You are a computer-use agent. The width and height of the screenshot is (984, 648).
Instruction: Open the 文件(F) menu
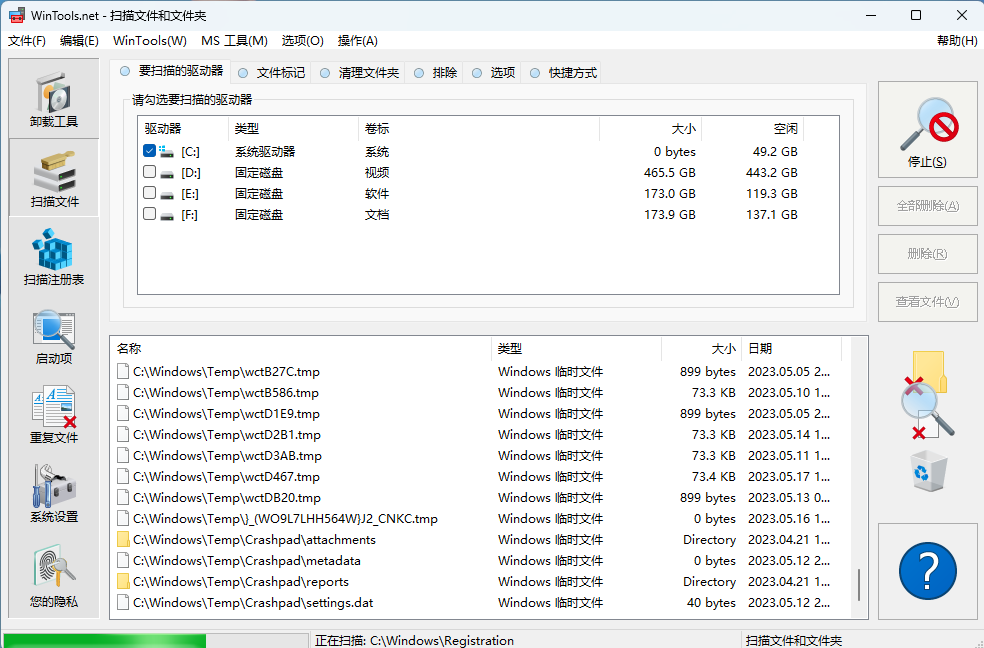pos(27,41)
